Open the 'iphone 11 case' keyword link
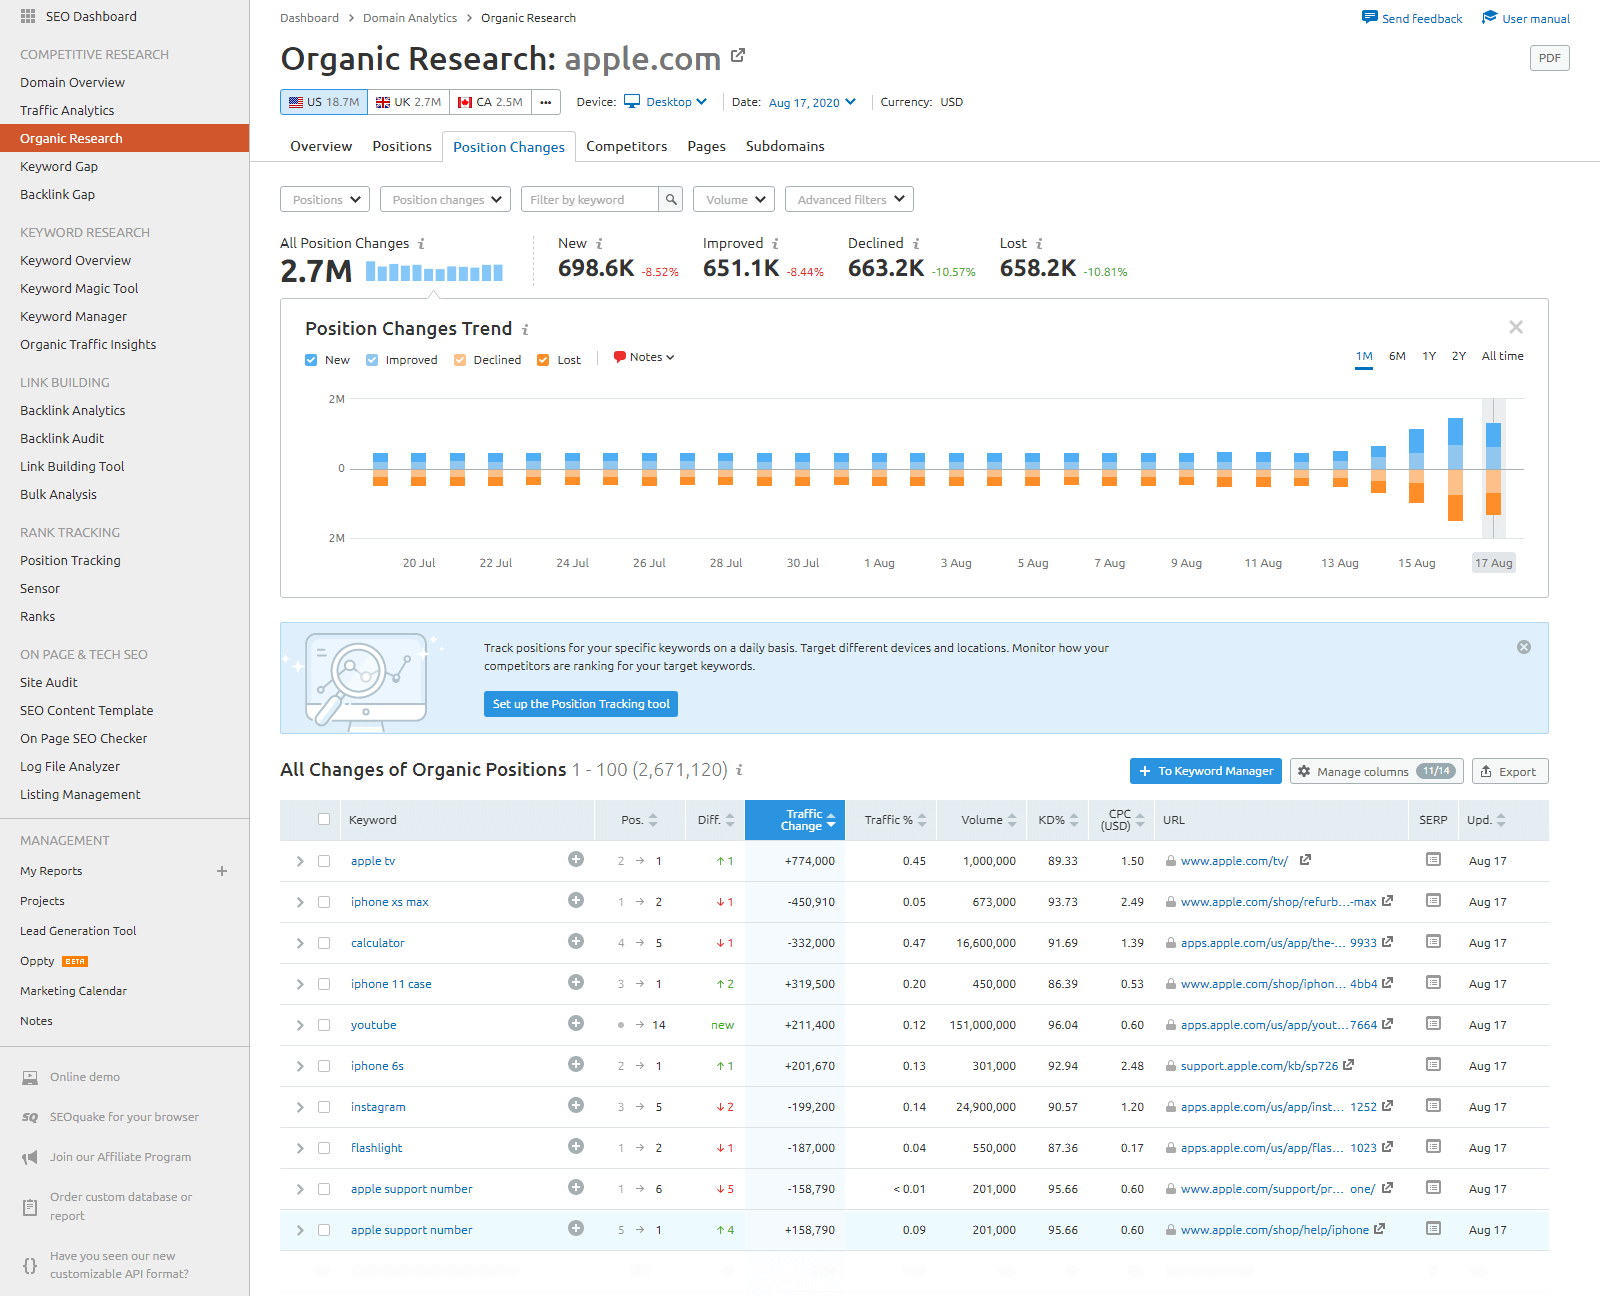Viewport: 1600px width, 1296px height. [391, 984]
